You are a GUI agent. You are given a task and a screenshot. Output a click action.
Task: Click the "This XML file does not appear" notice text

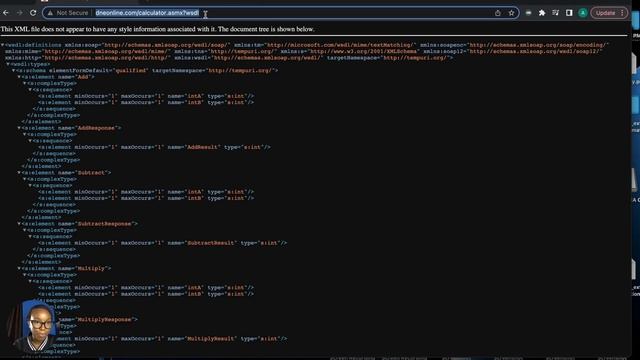coord(157,29)
